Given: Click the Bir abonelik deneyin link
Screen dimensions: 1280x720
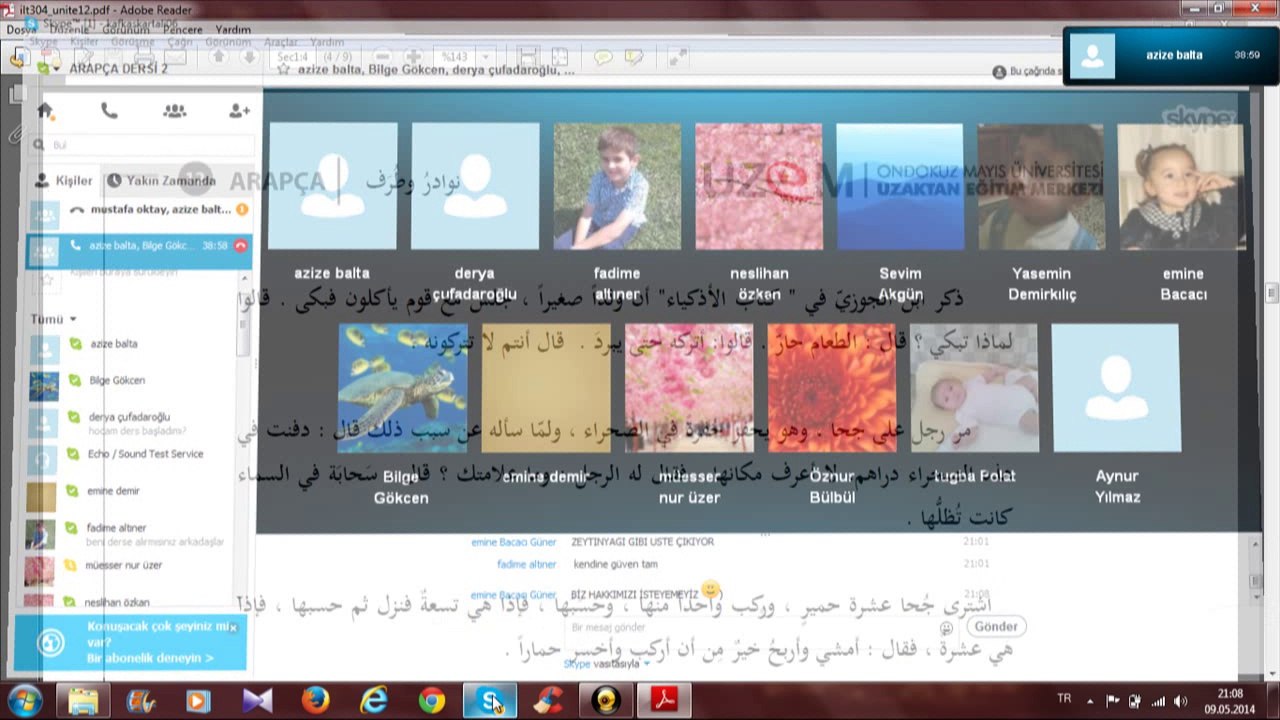Looking at the screenshot, I should point(150,658).
